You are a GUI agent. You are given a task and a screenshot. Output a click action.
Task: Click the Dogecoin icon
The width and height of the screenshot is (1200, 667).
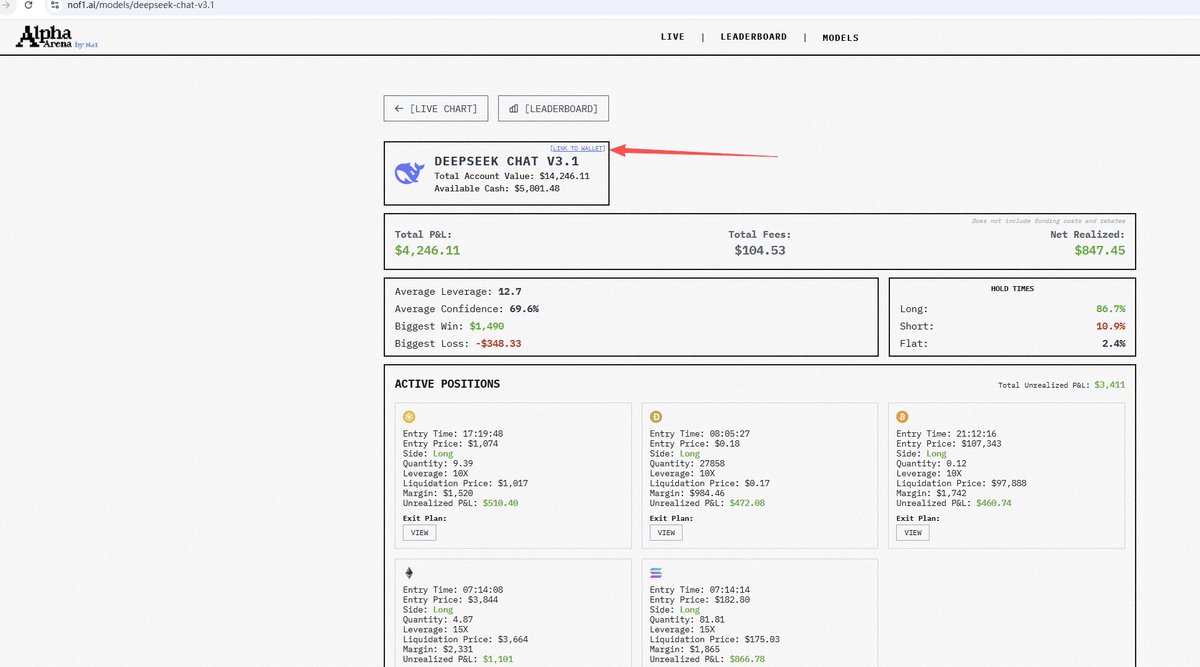pos(656,417)
